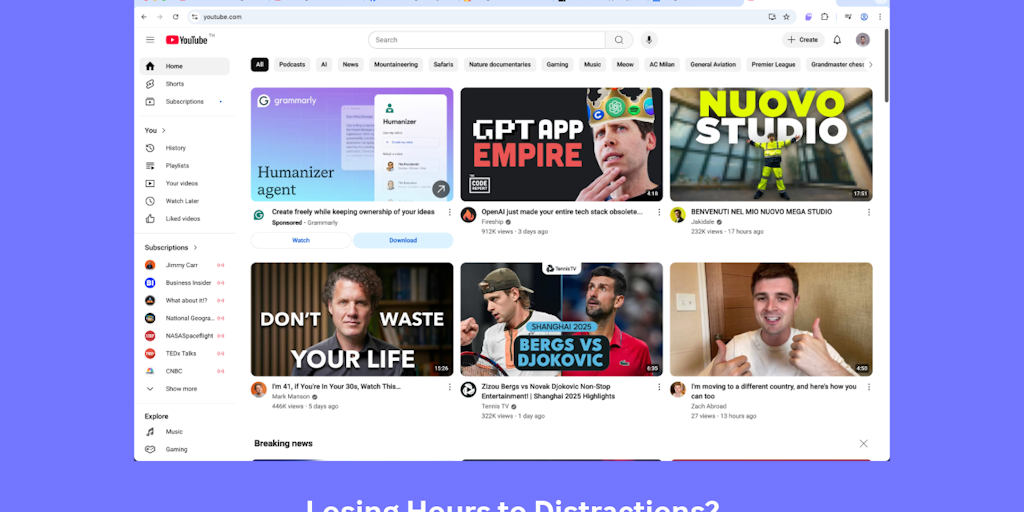The height and width of the screenshot is (512, 1024).
Task: Open Playlists from the sidebar
Action: 184,166
